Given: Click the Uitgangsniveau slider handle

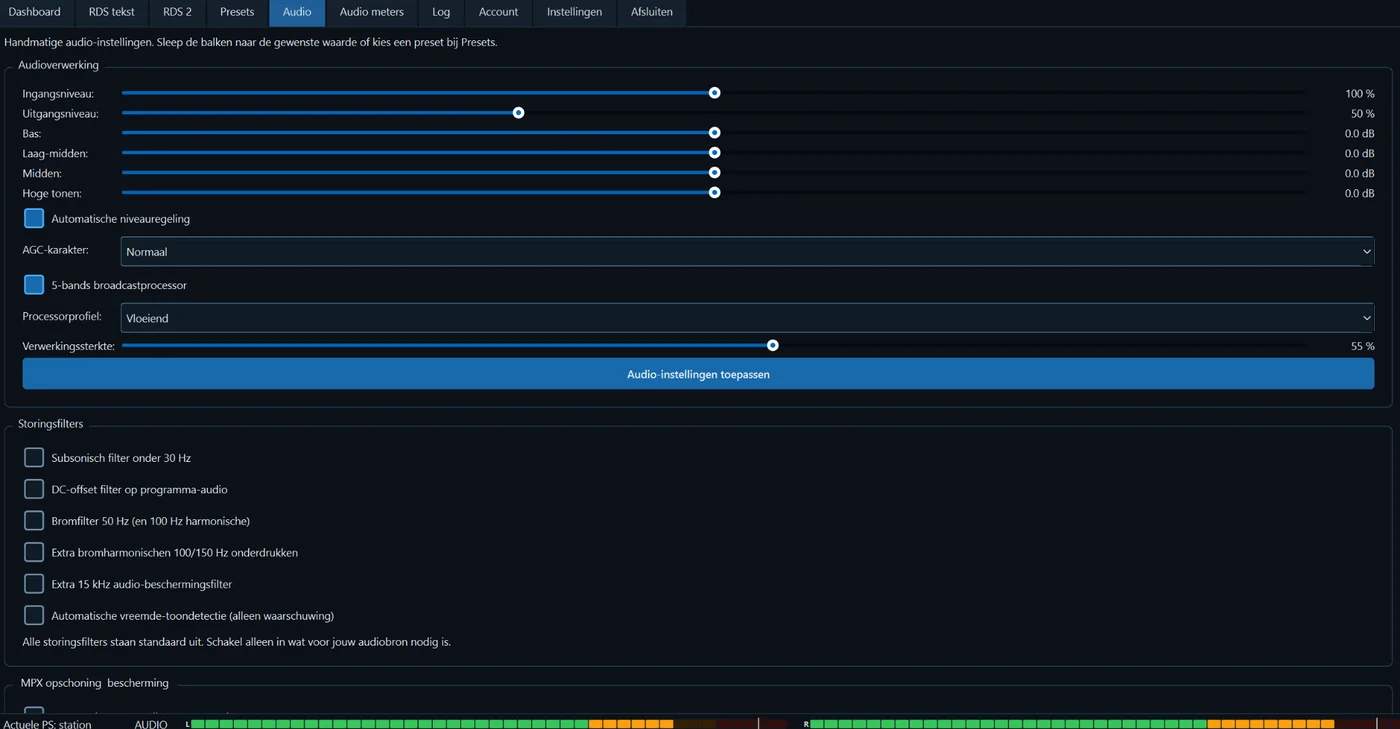Looking at the screenshot, I should [x=518, y=113].
